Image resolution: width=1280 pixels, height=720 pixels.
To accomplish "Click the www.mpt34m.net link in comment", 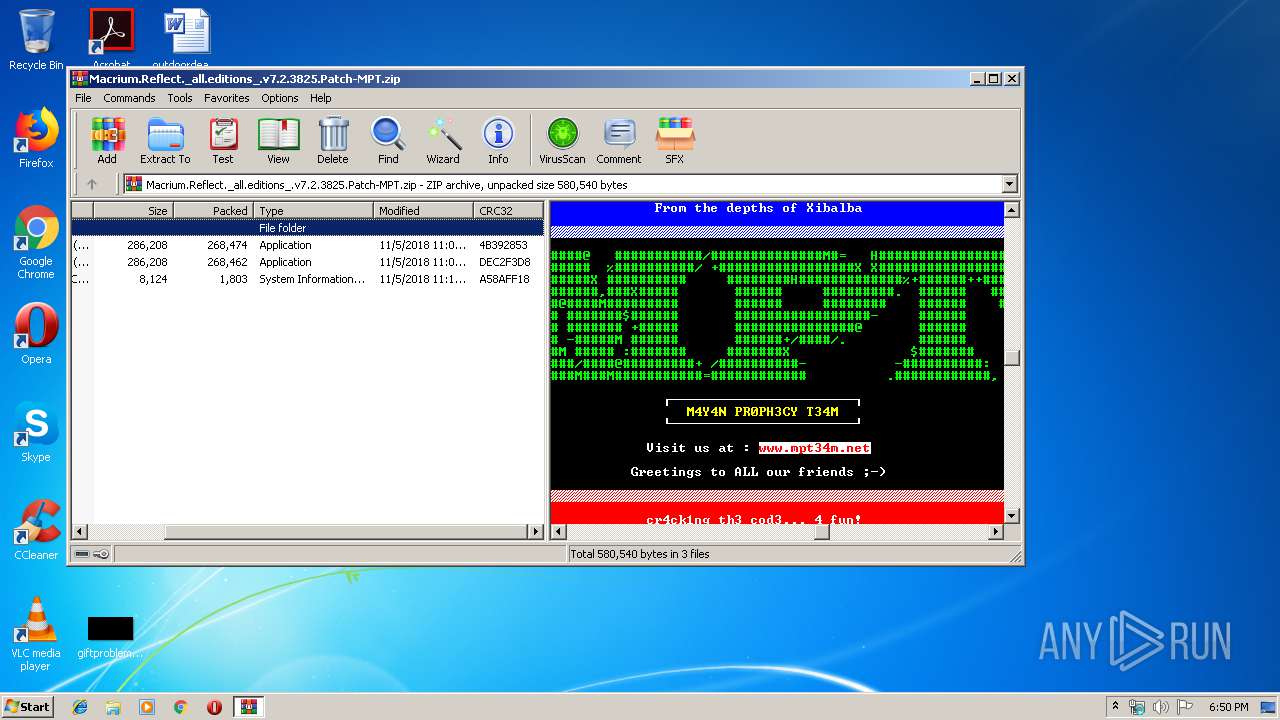I will 814,448.
